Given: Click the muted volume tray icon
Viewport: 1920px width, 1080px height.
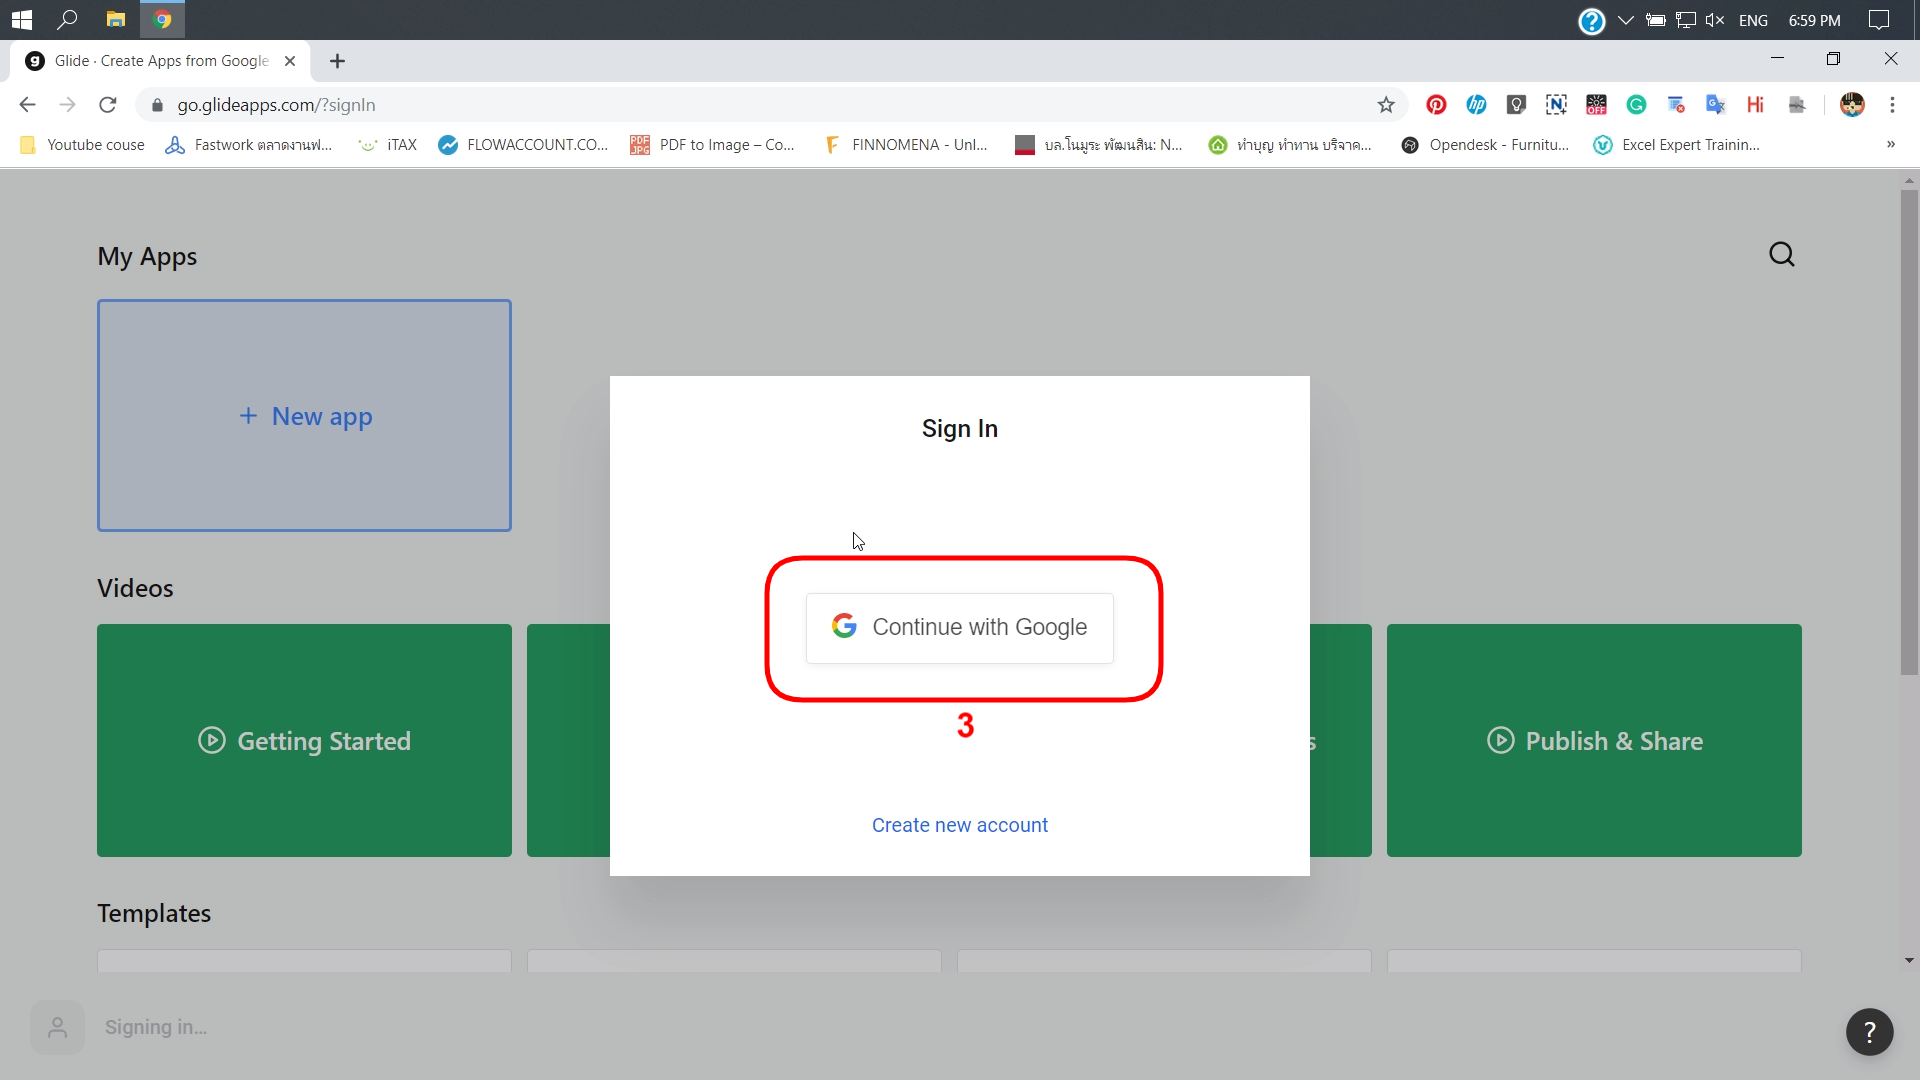Looking at the screenshot, I should click(x=1715, y=20).
